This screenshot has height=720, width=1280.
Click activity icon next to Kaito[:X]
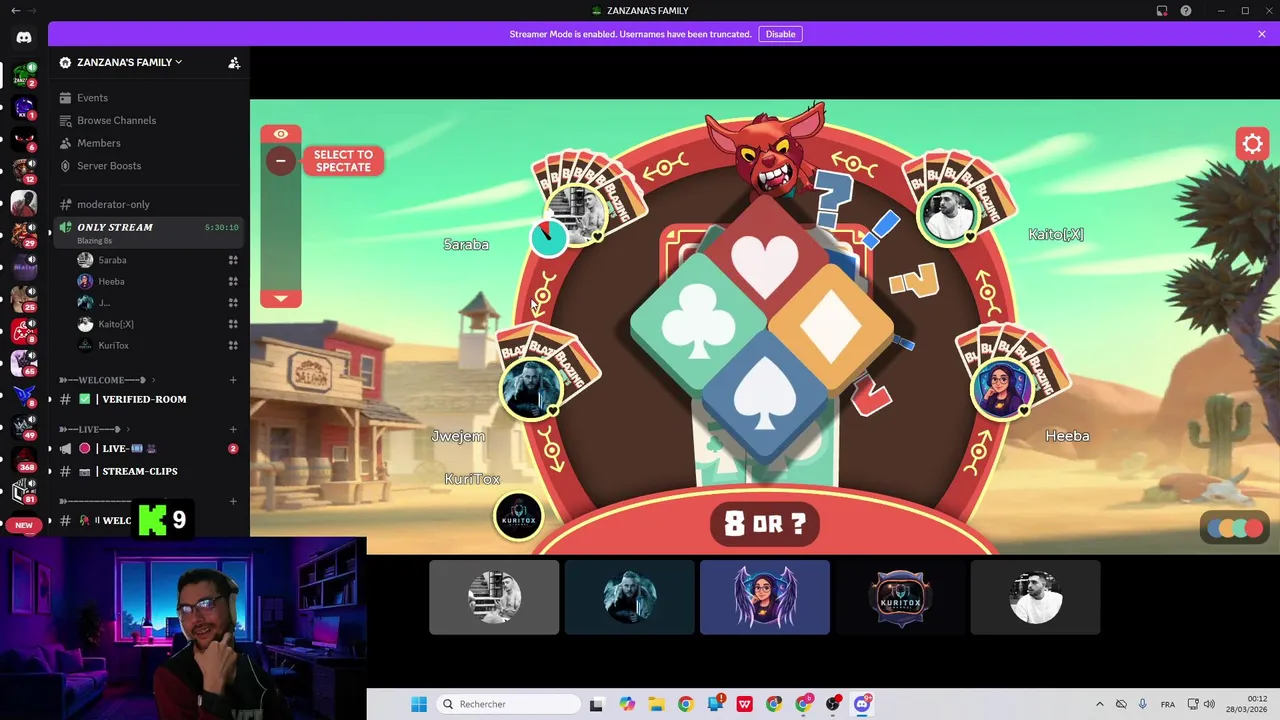point(233,324)
